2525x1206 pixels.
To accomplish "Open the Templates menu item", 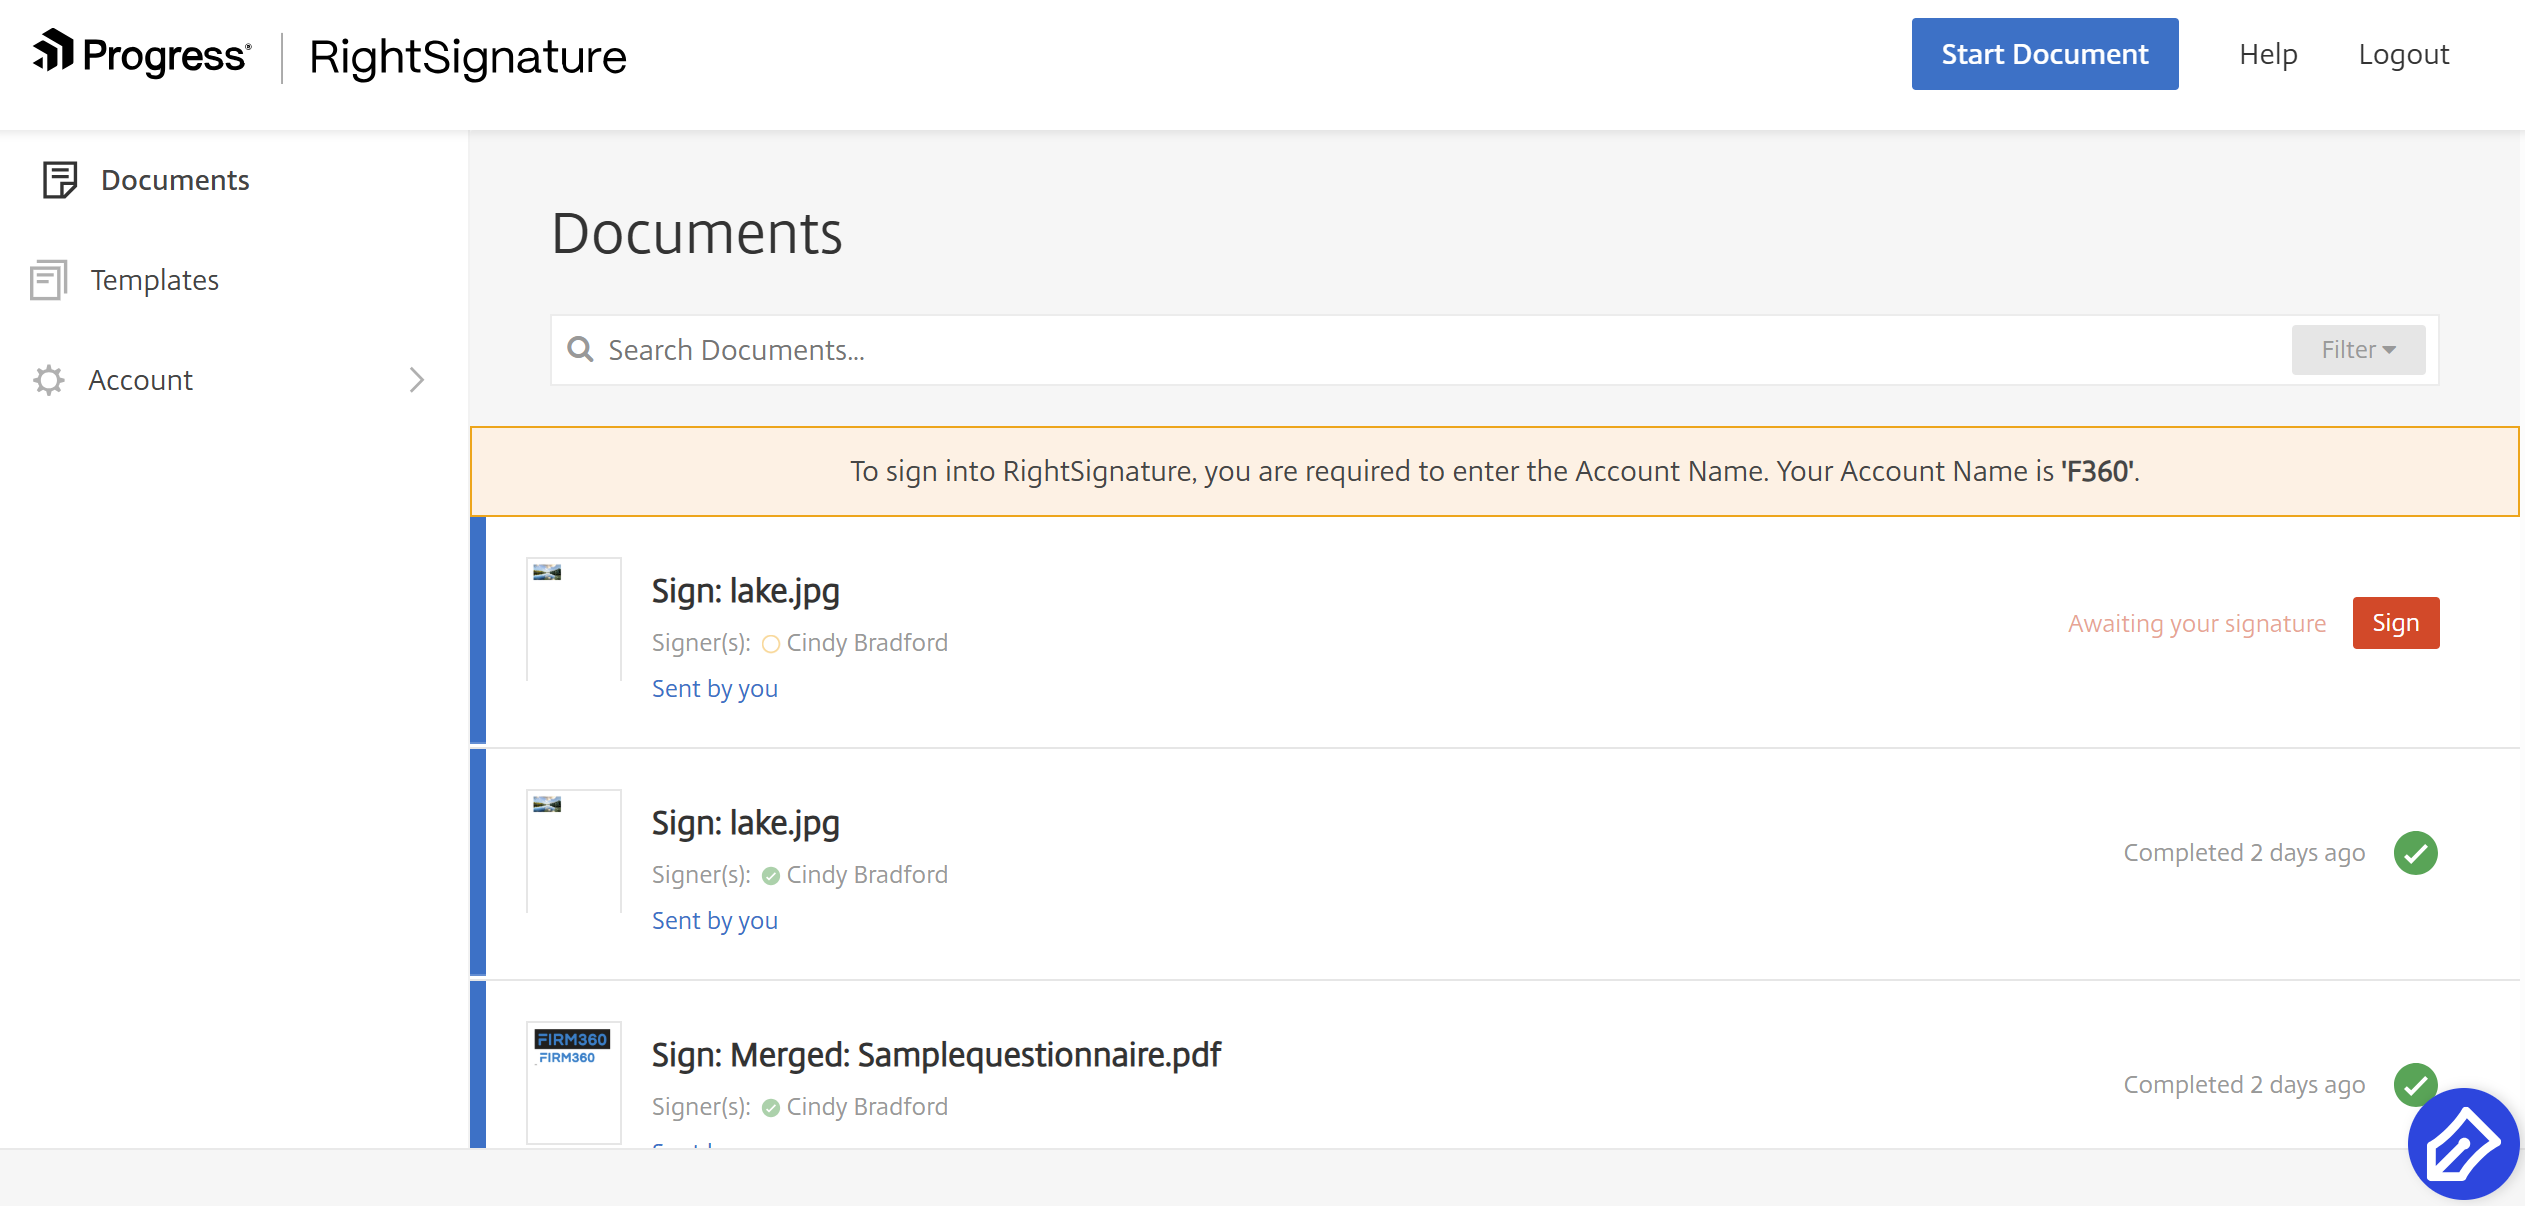I will tap(155, 280).
